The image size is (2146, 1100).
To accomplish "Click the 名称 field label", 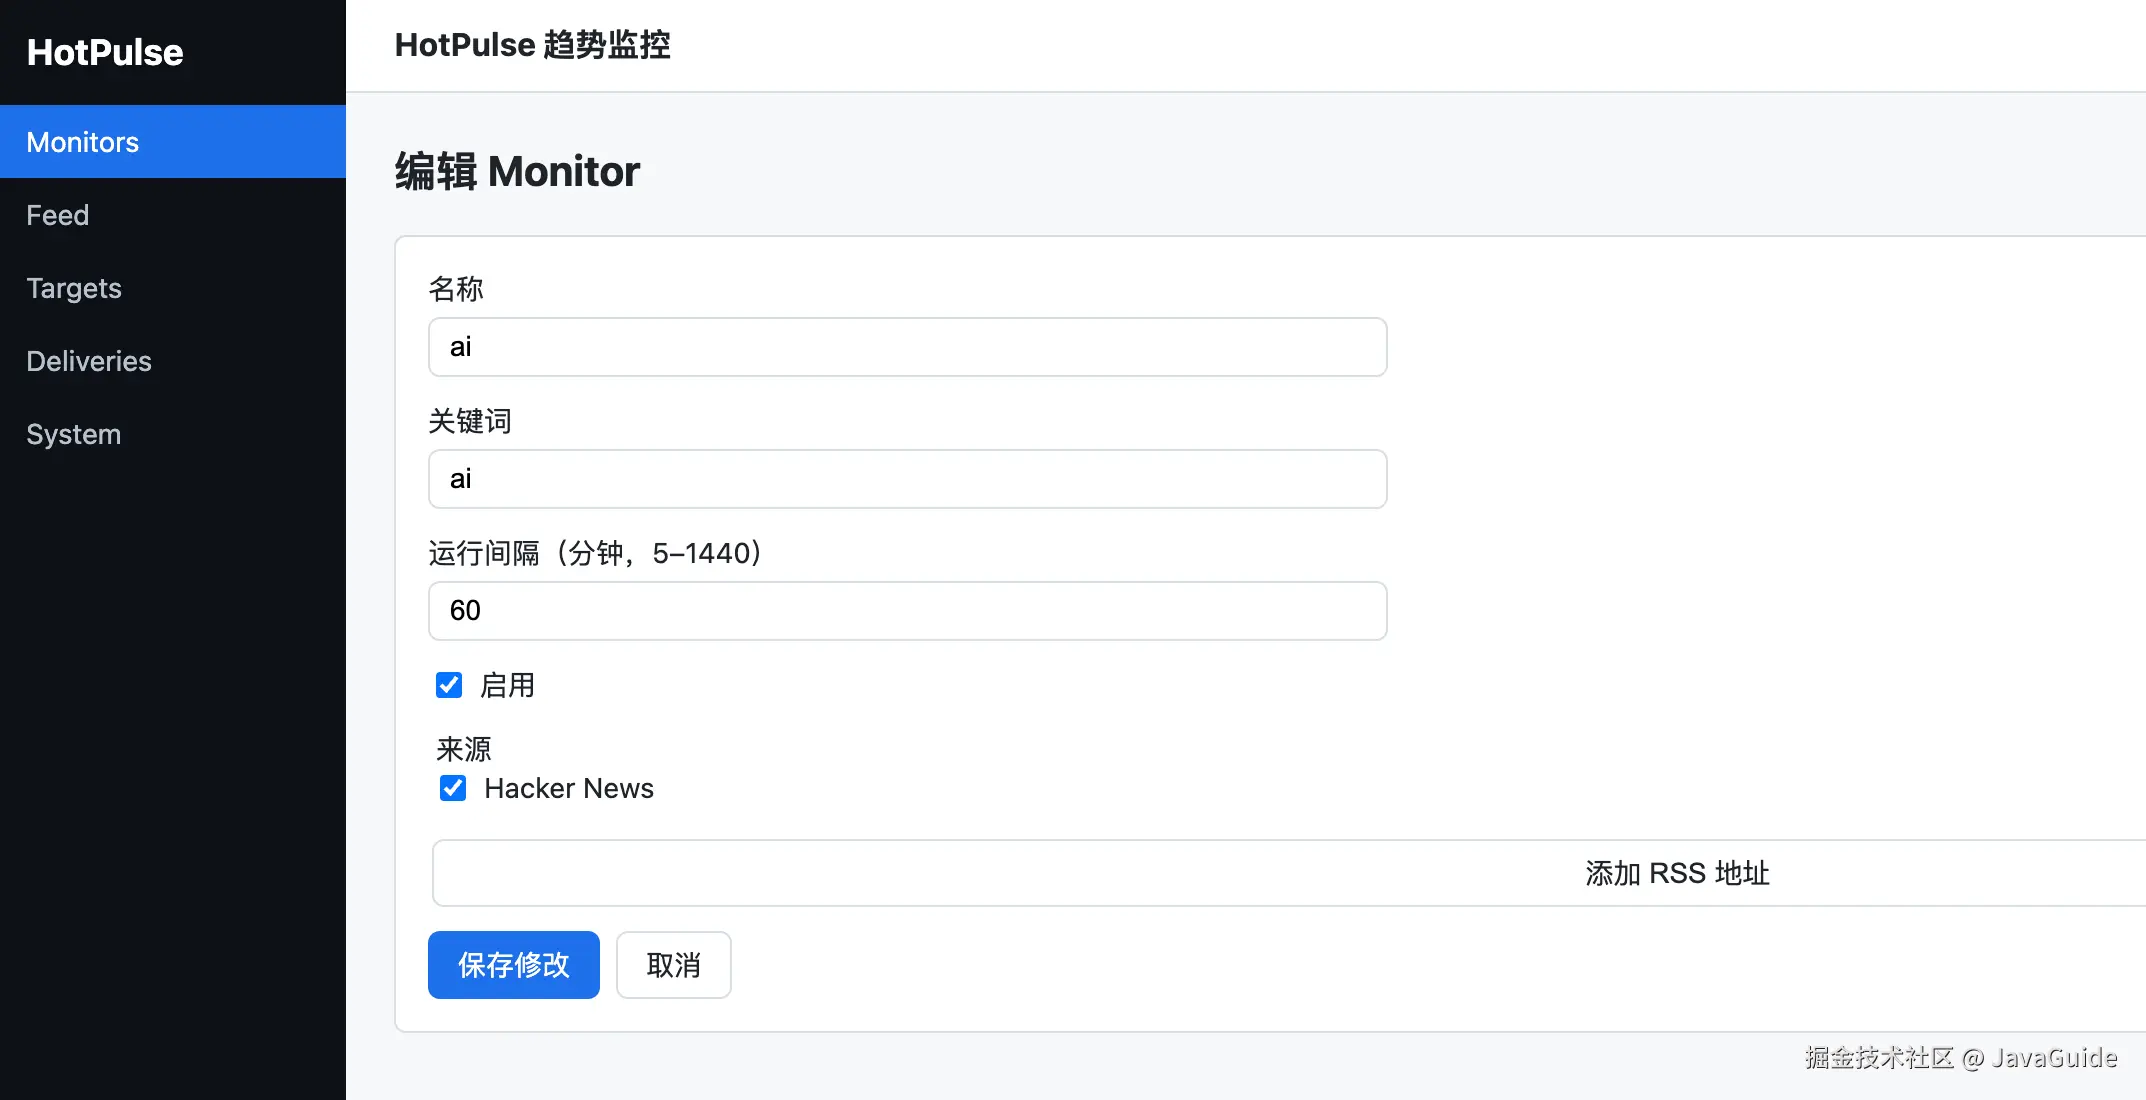I will pos(456,289).
